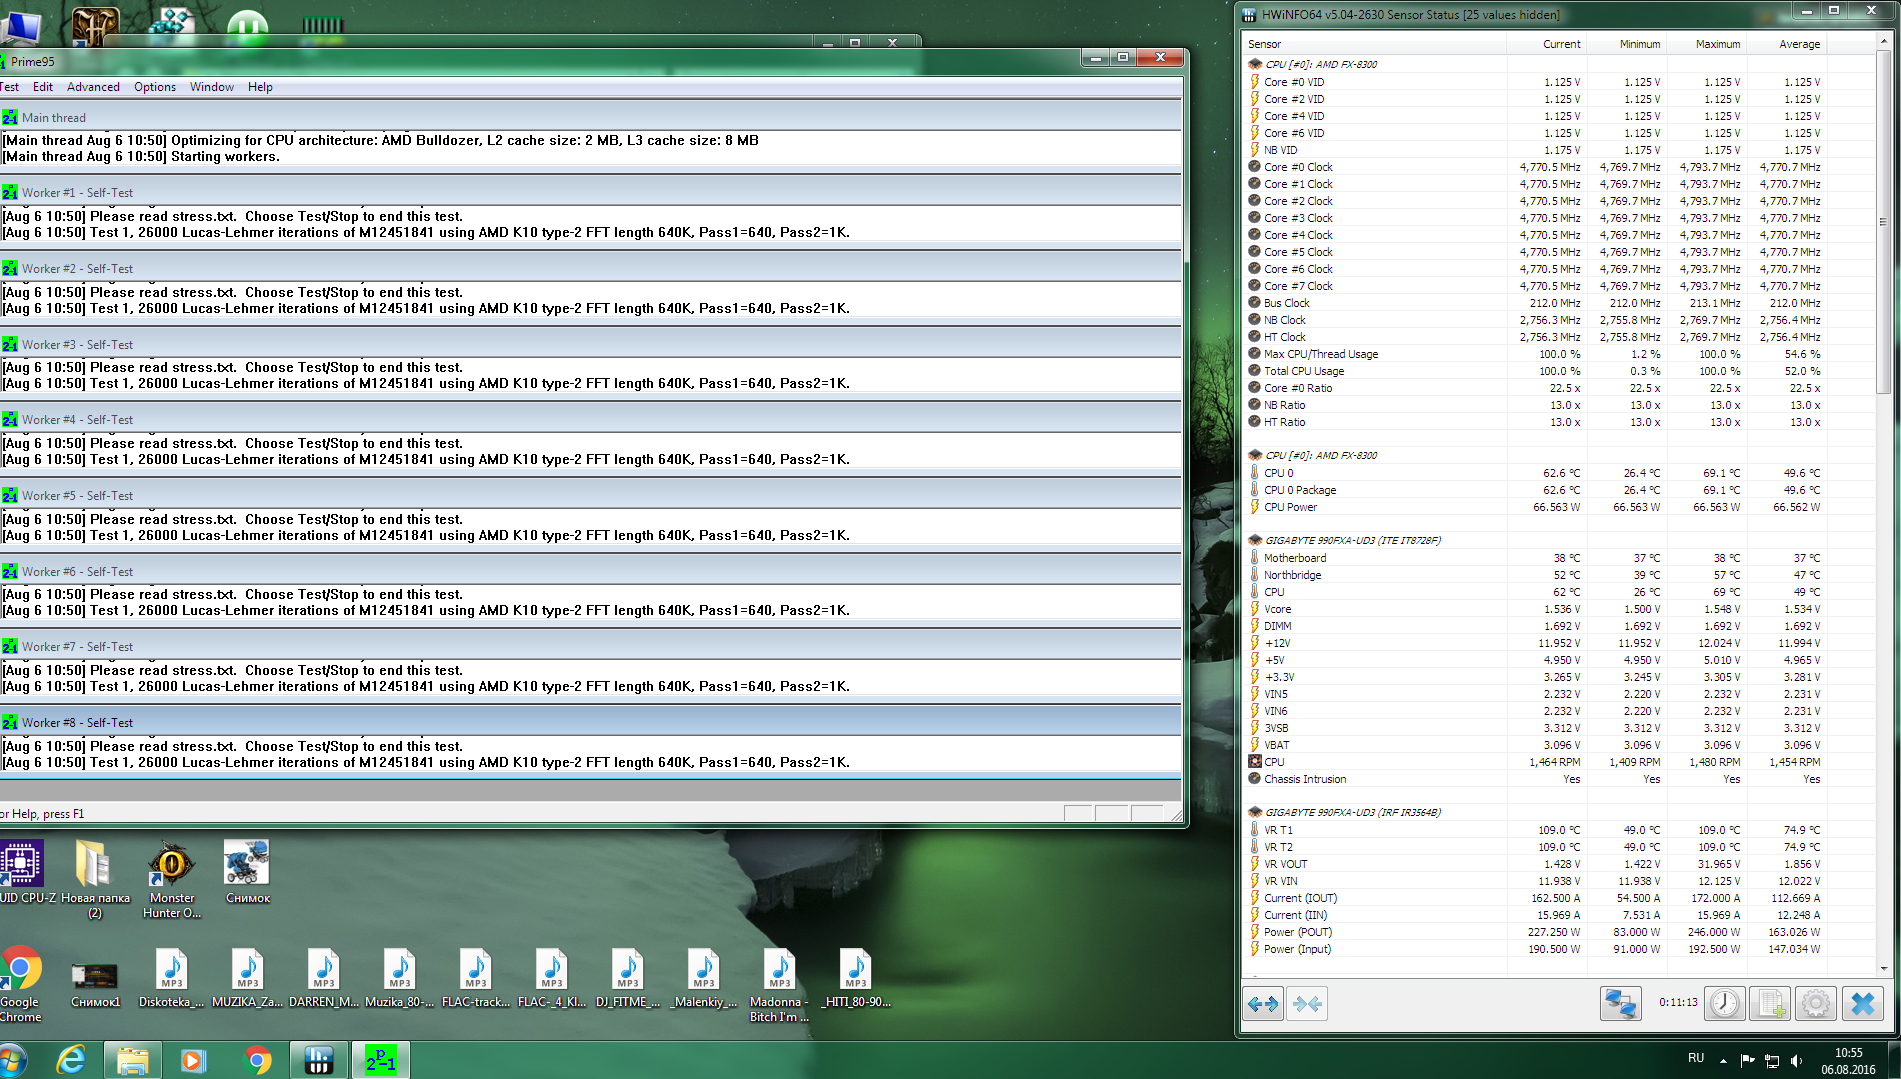Image resolution: width=1901 pixels, height=1079 pixels.
Task: Click the Current column header in HWiNFO
Action: point(1546,44)
